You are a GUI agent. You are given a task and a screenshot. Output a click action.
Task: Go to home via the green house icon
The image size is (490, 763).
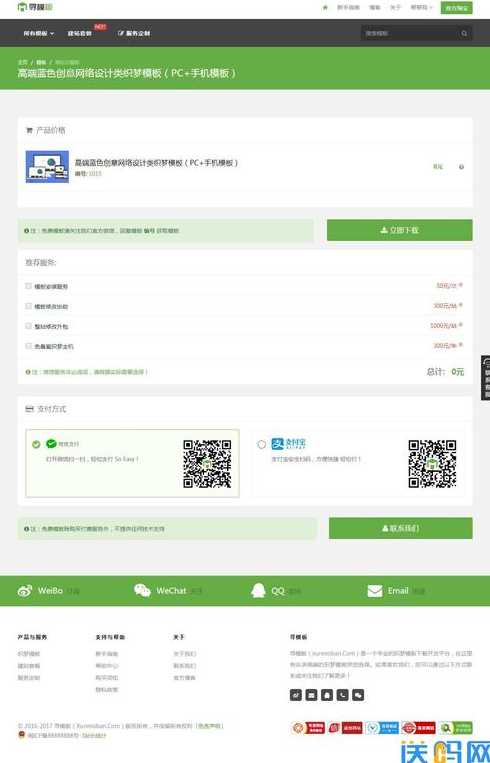(325, 7)
